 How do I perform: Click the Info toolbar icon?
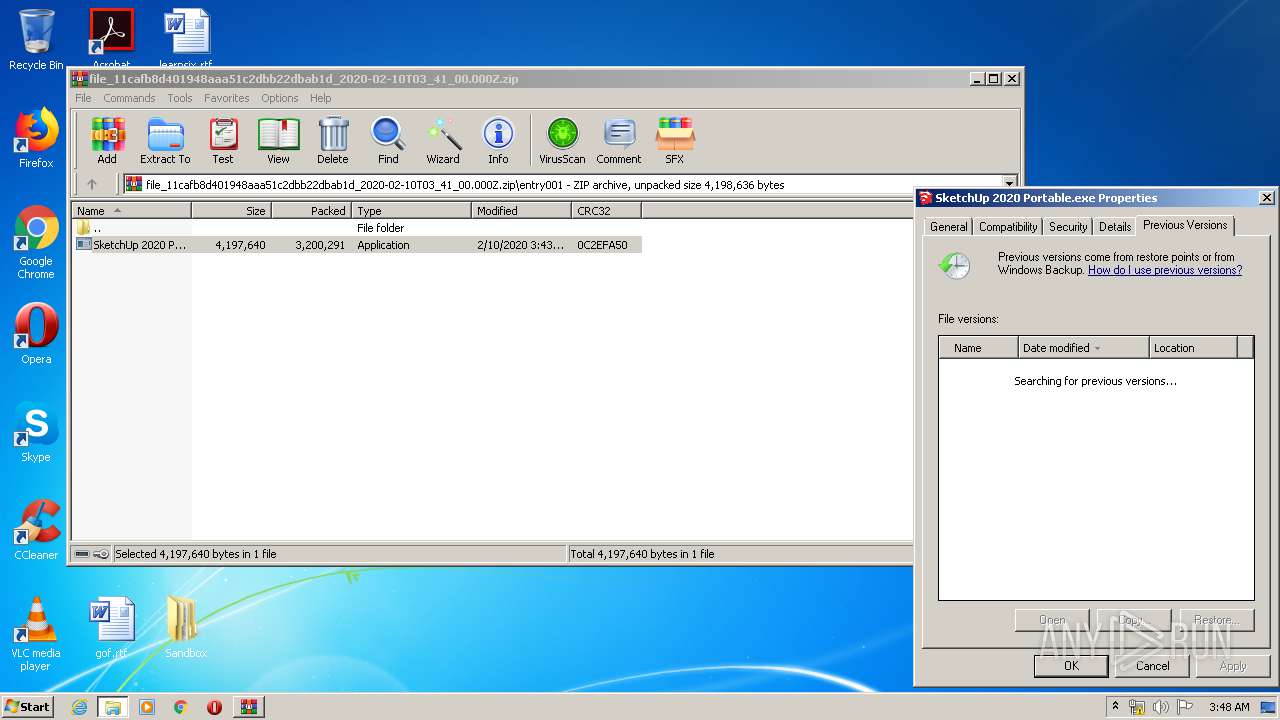tap(498, 141)
